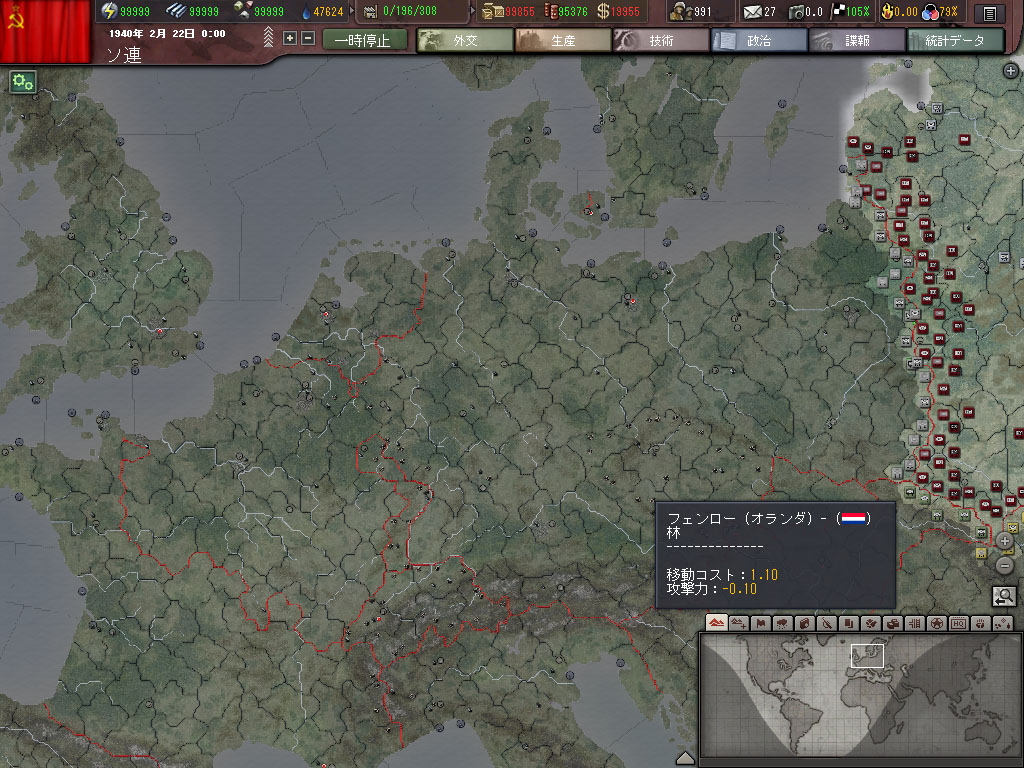Screen dimensions: 1024x768
Task: Open the 統計データ statistics tab
Action: click(x=955, y=40)
